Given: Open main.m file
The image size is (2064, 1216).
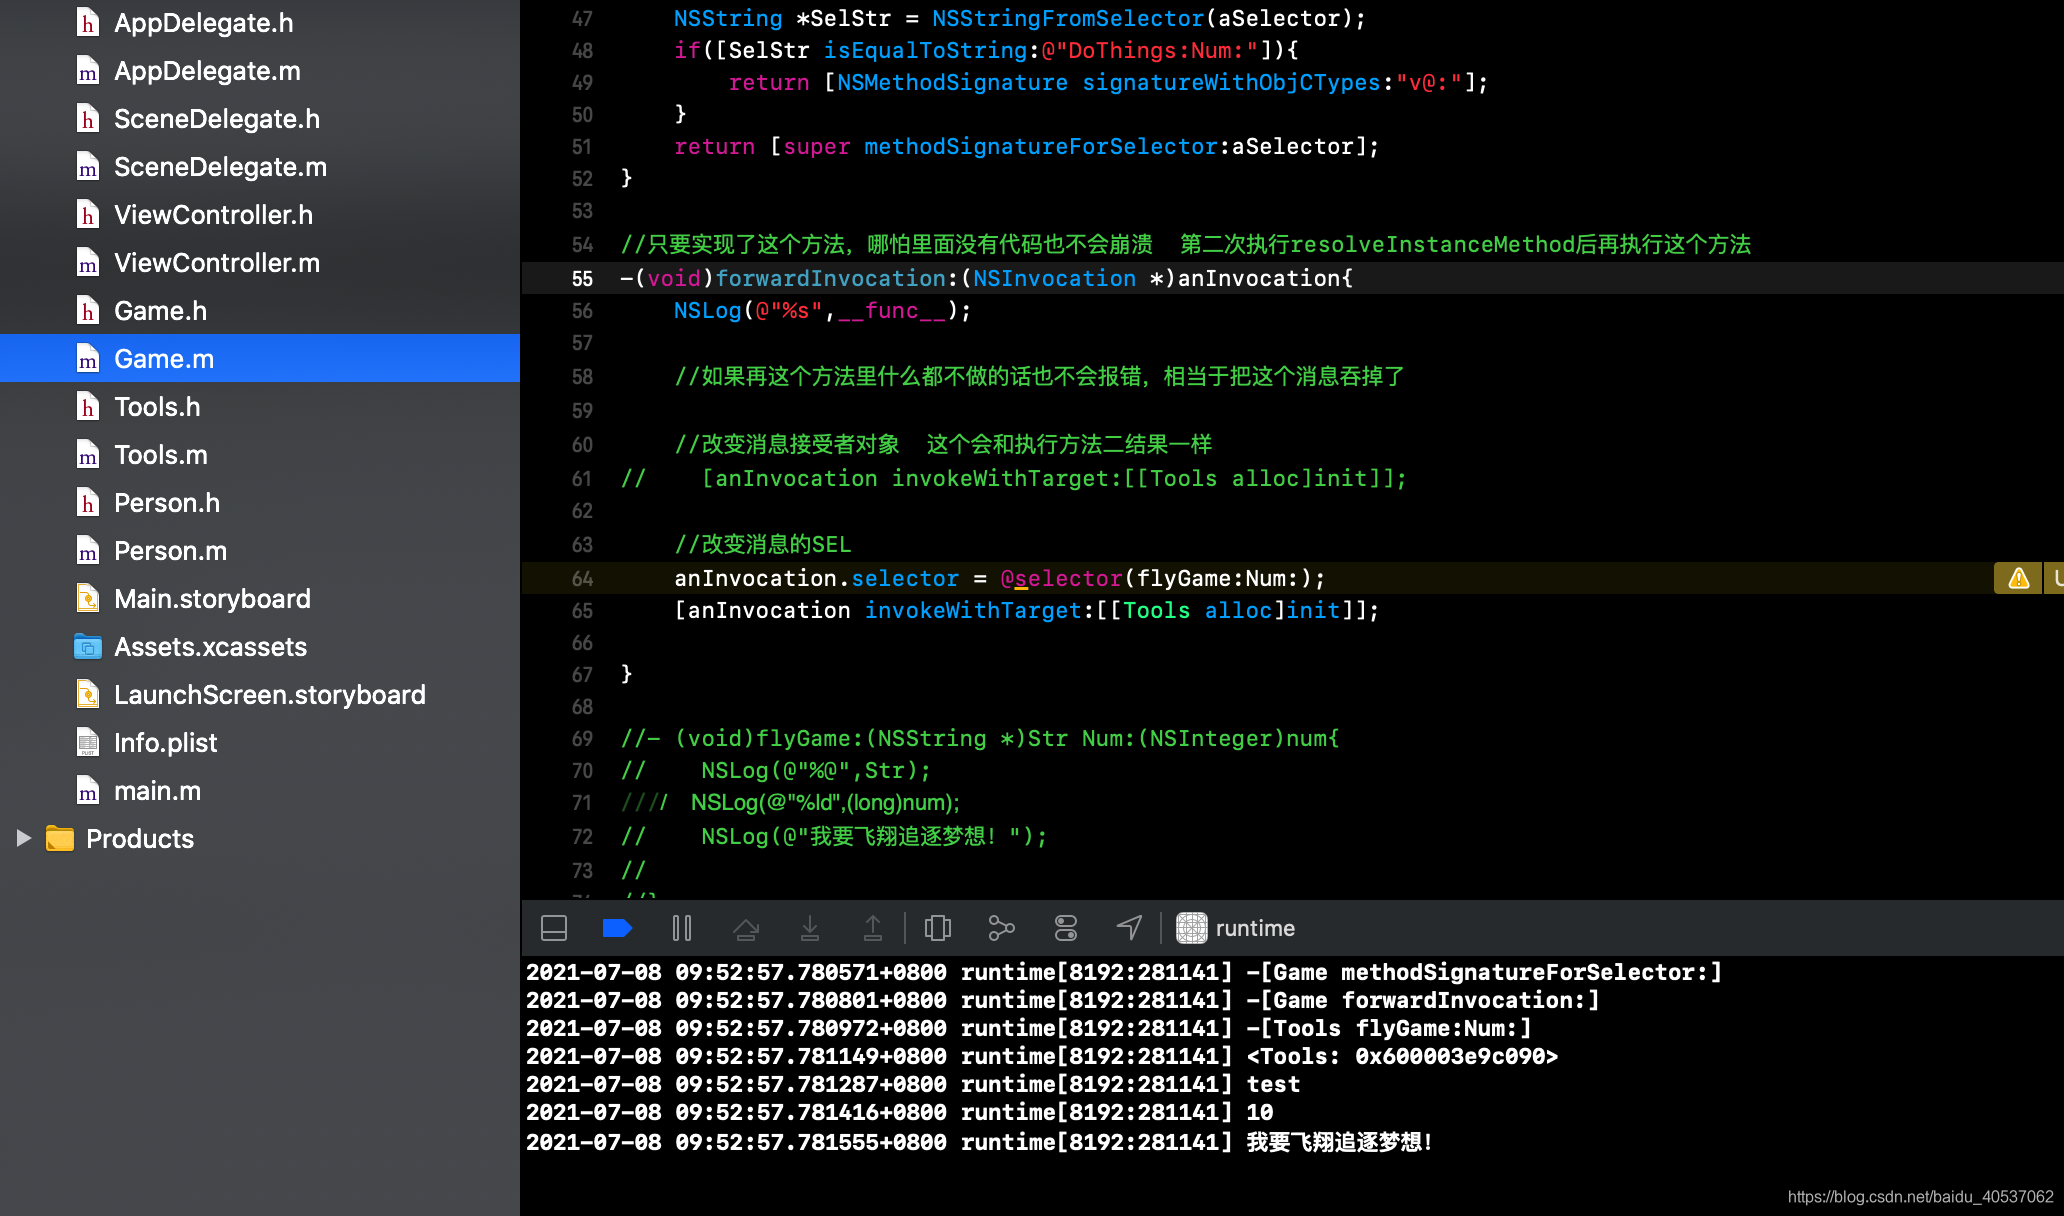Looking at the screenshot, I should click(157, 791).
